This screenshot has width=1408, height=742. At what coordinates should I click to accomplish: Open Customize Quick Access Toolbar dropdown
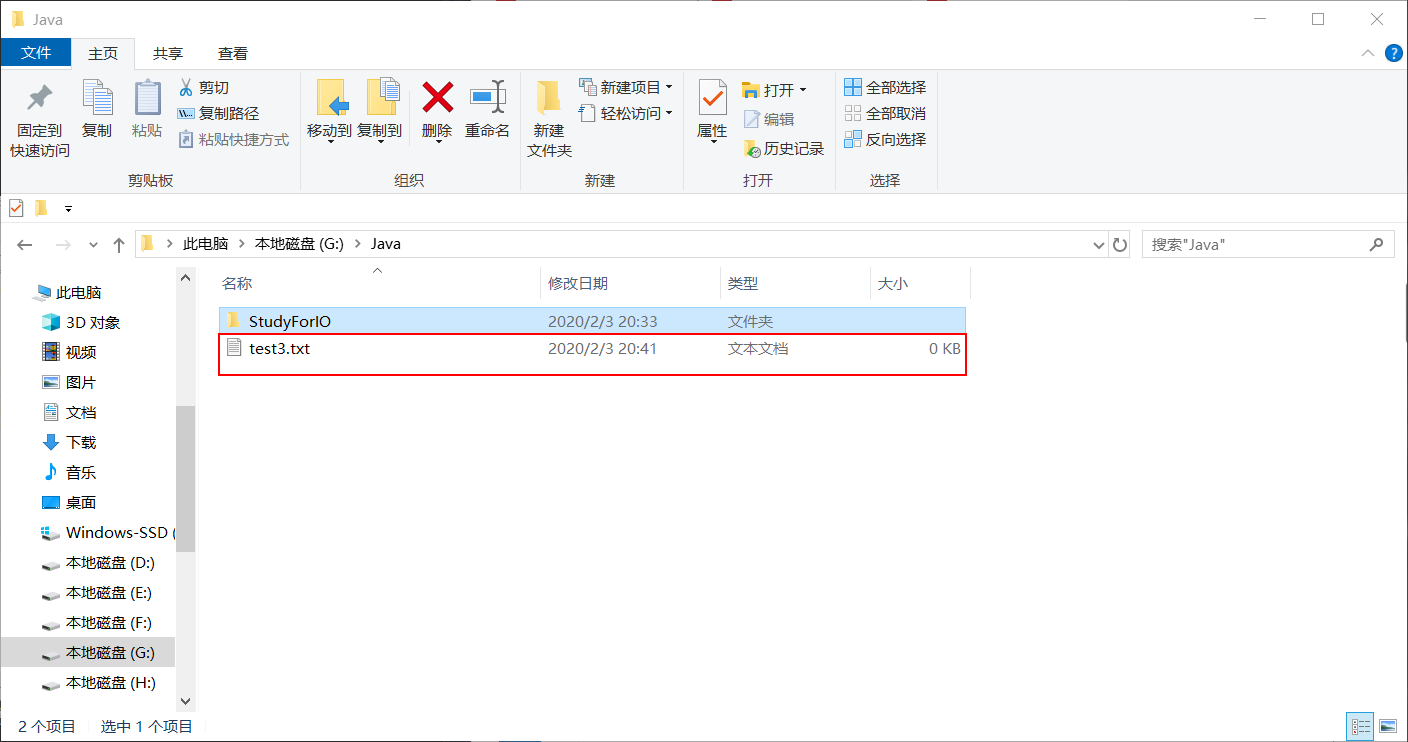pos(68,209)
